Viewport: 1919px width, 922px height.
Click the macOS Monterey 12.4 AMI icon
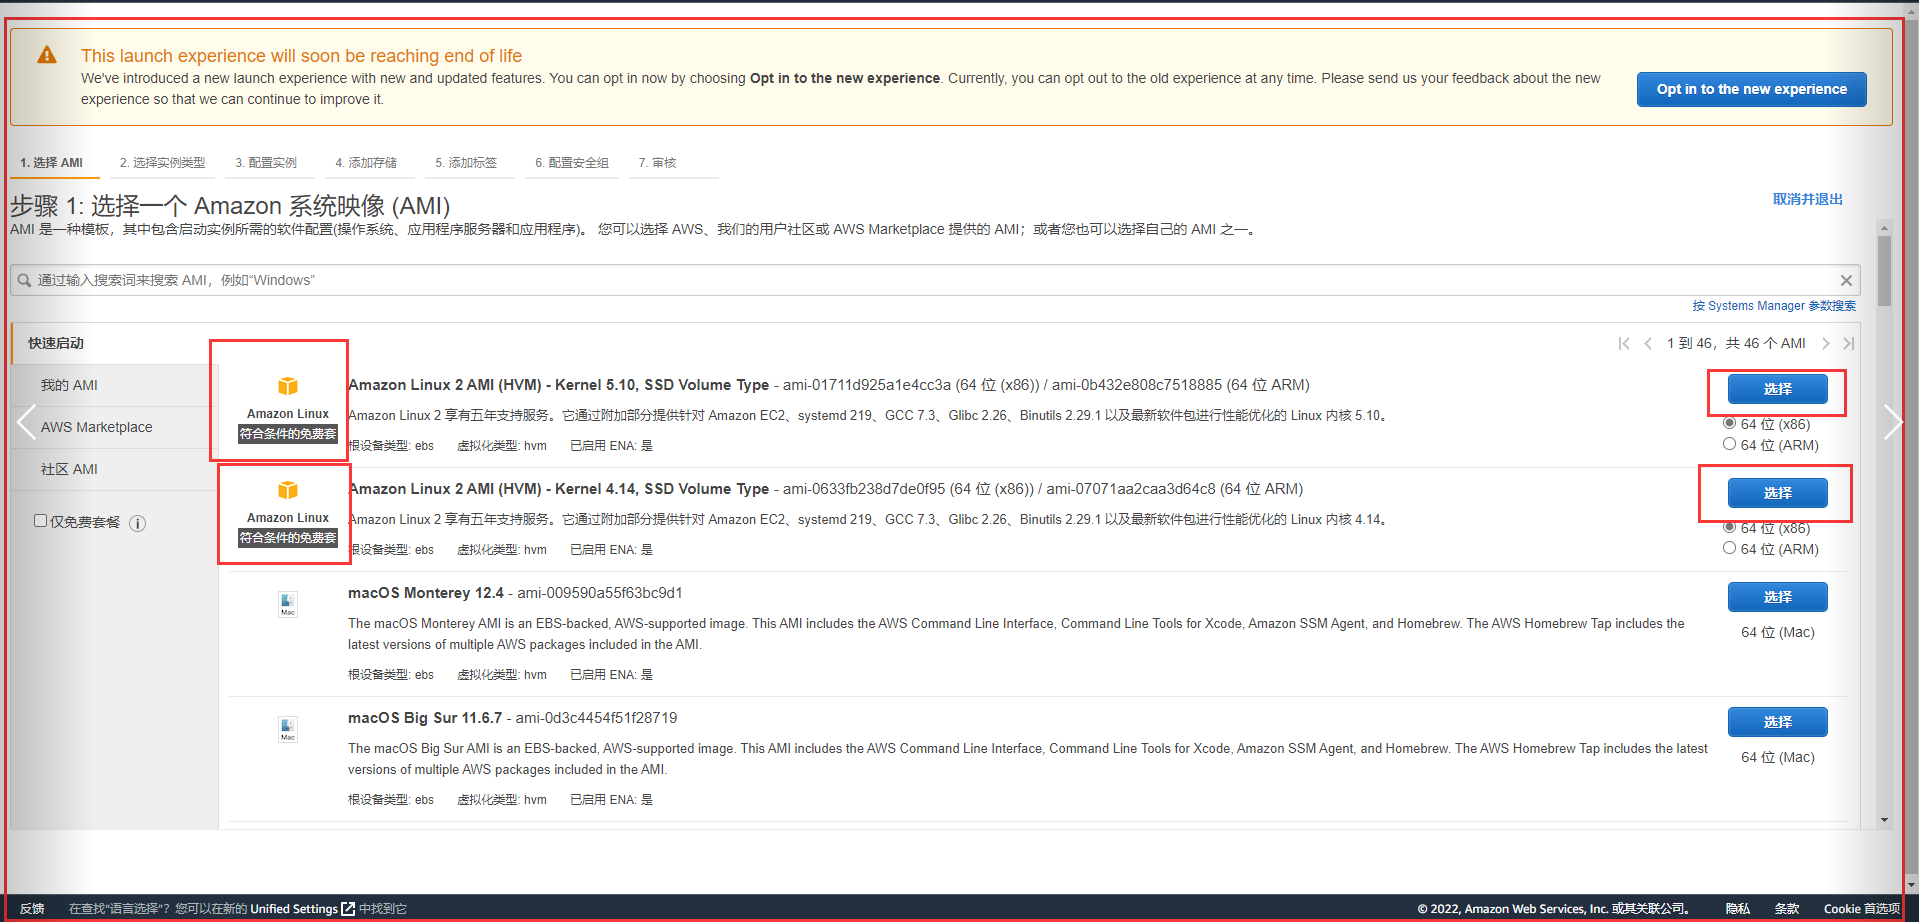point(288,604)
